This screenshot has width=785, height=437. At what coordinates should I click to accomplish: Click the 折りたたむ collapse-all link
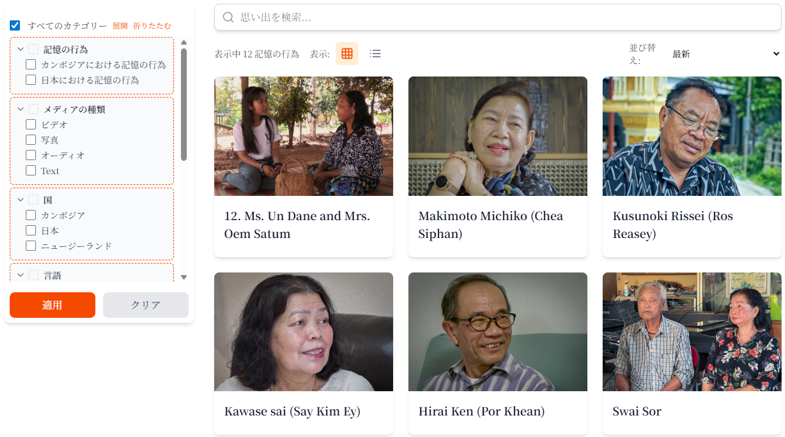coord(152,26)
